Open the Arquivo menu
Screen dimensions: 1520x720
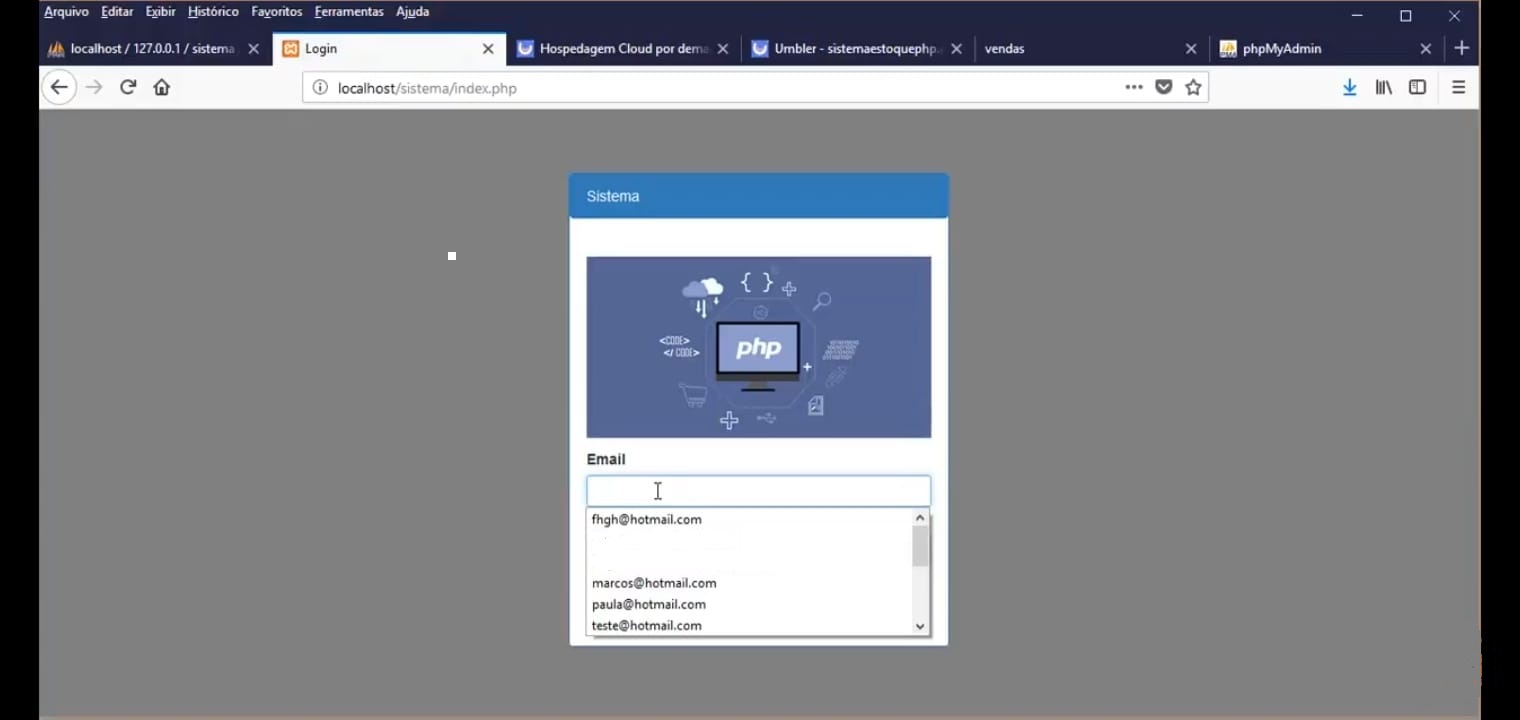click(66, 12)
